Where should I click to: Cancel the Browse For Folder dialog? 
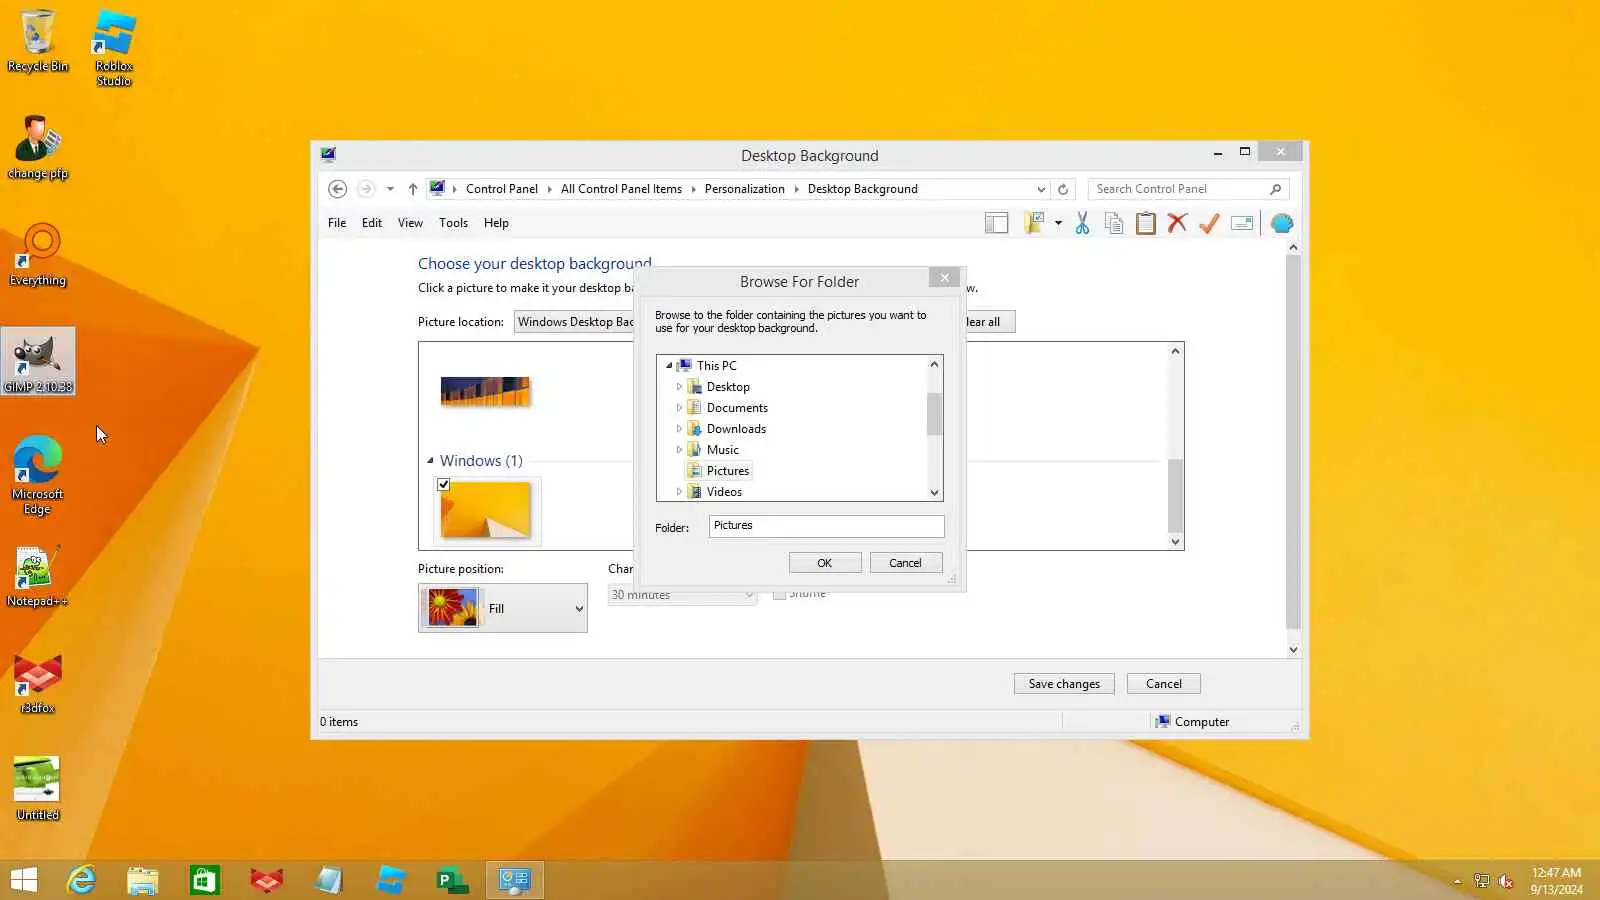905,563
